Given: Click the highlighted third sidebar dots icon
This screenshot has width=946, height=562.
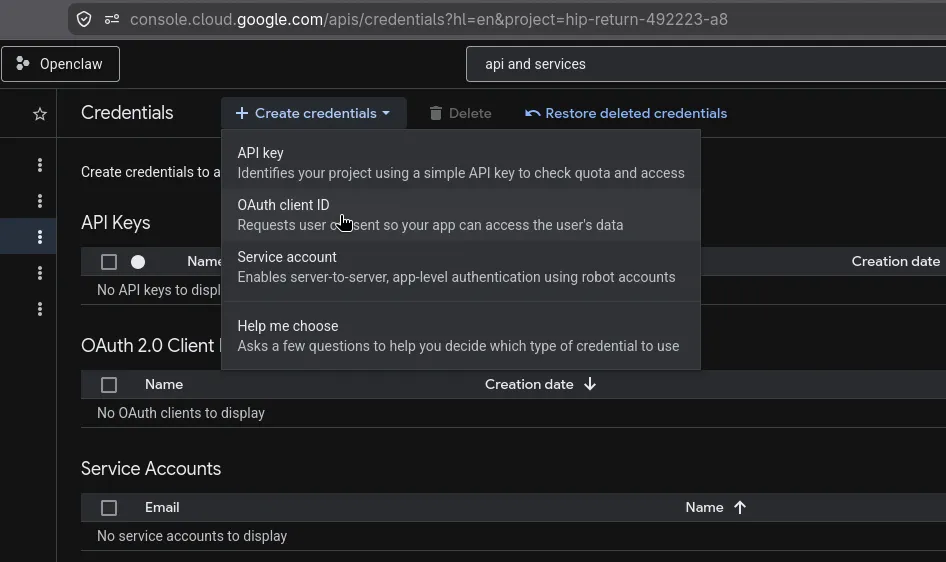Looking at the screenshot, I should (40, 237).
